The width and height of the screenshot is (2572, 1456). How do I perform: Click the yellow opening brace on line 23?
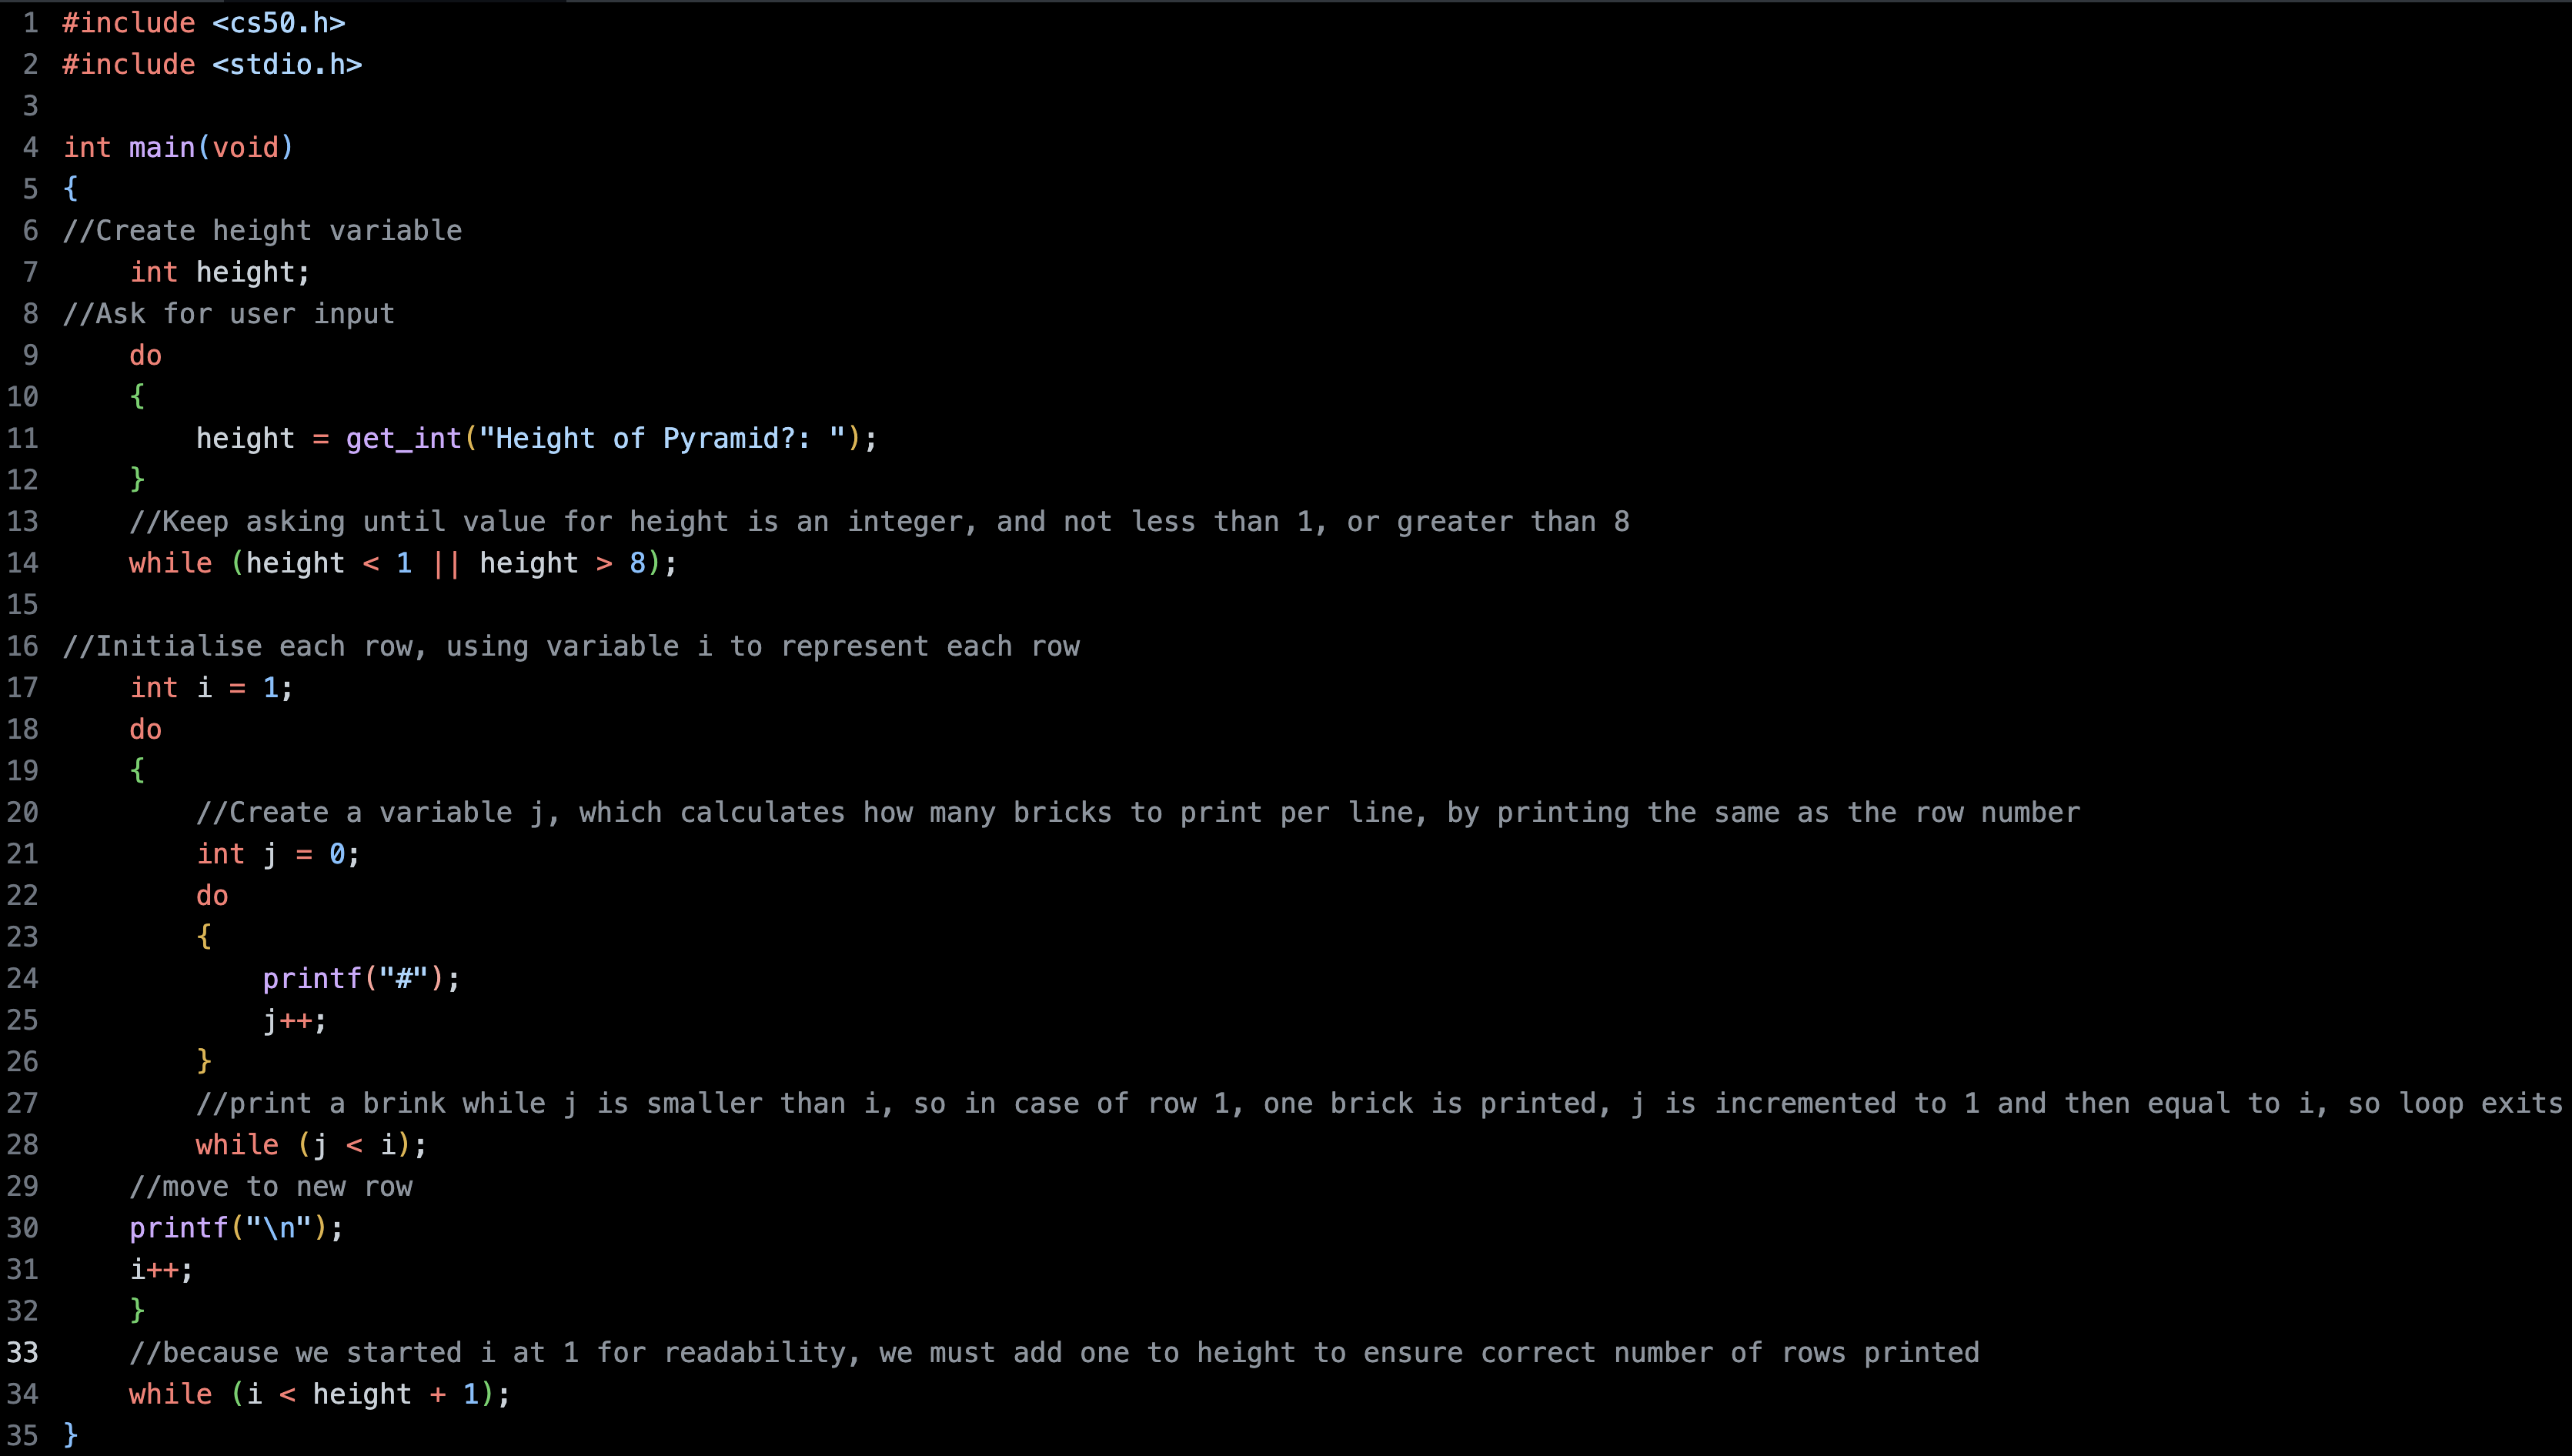[204, 937]
